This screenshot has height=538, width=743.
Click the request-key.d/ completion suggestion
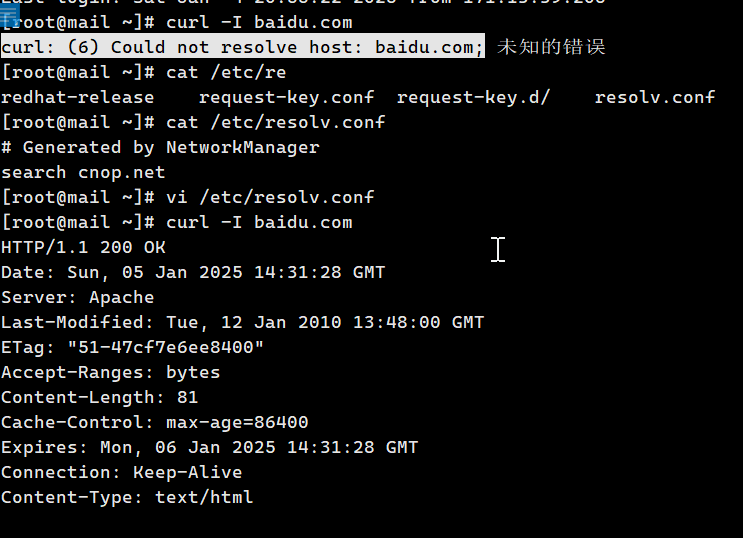[x=473, y=97]
